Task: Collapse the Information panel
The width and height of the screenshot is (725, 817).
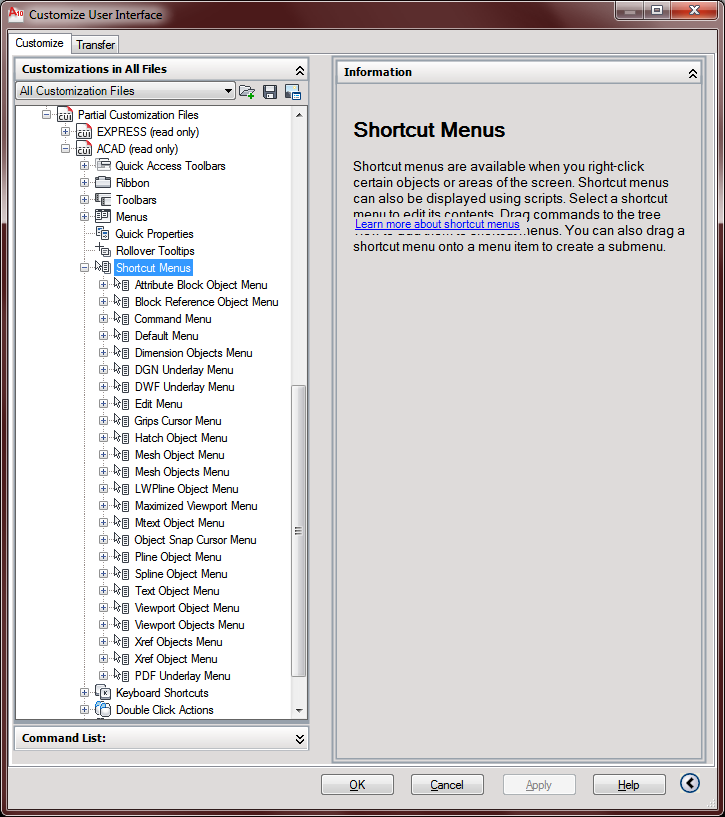Action: 693,73
